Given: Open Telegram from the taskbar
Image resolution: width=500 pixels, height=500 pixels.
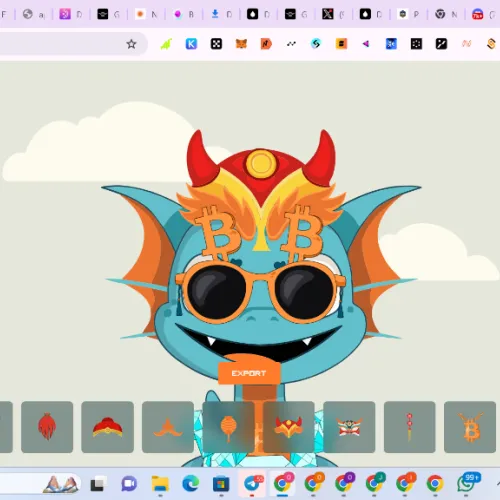Looking at the screenshot, I should click(252, 484).
